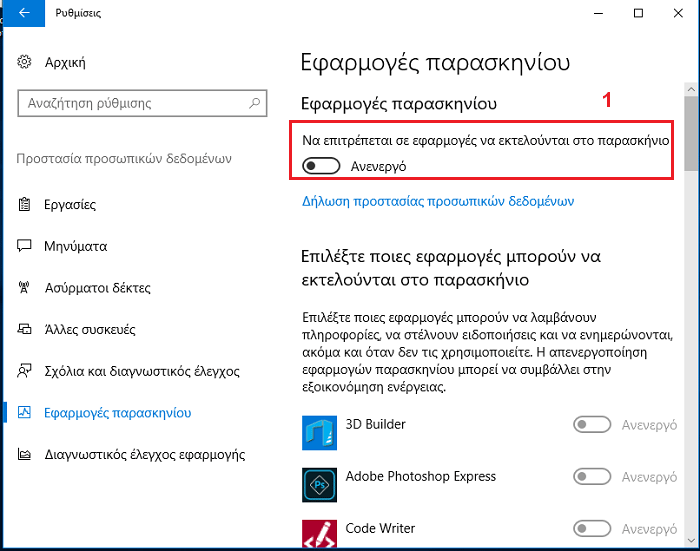700x551 pixels.
Task: Click the Adobe Photoshop Express icon
Action: pyautogui.click(x=319, y=485)
